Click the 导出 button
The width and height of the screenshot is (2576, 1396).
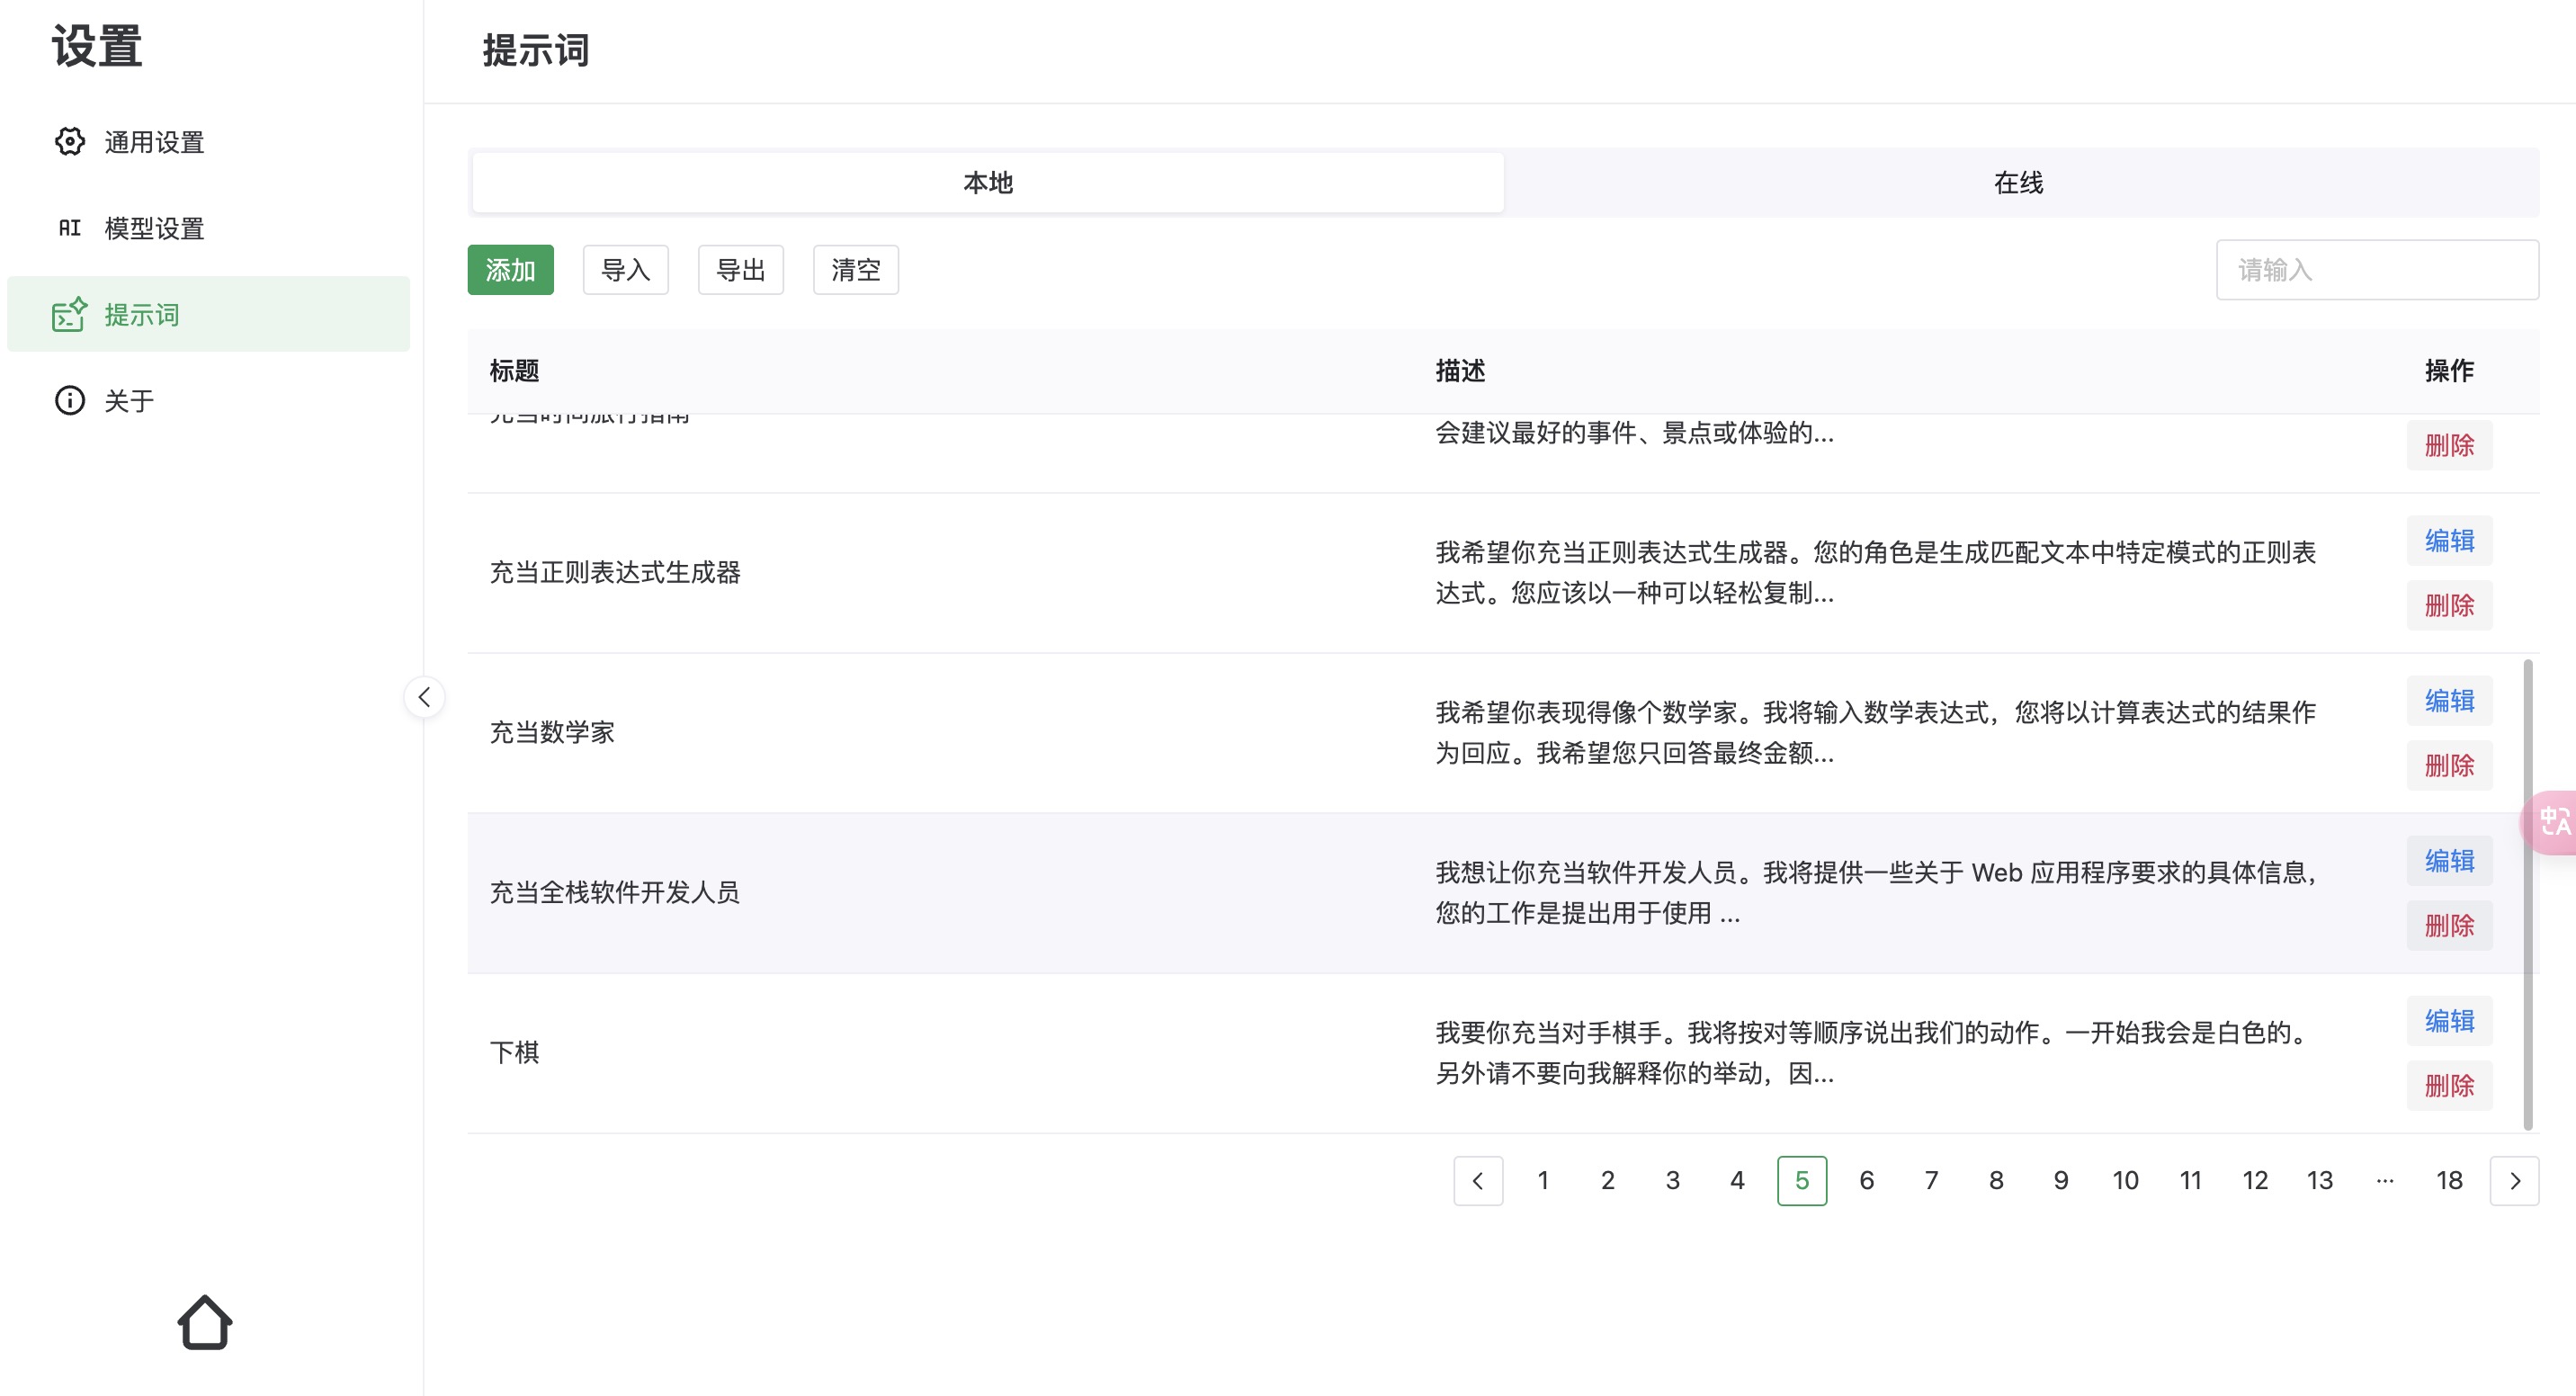740,270
